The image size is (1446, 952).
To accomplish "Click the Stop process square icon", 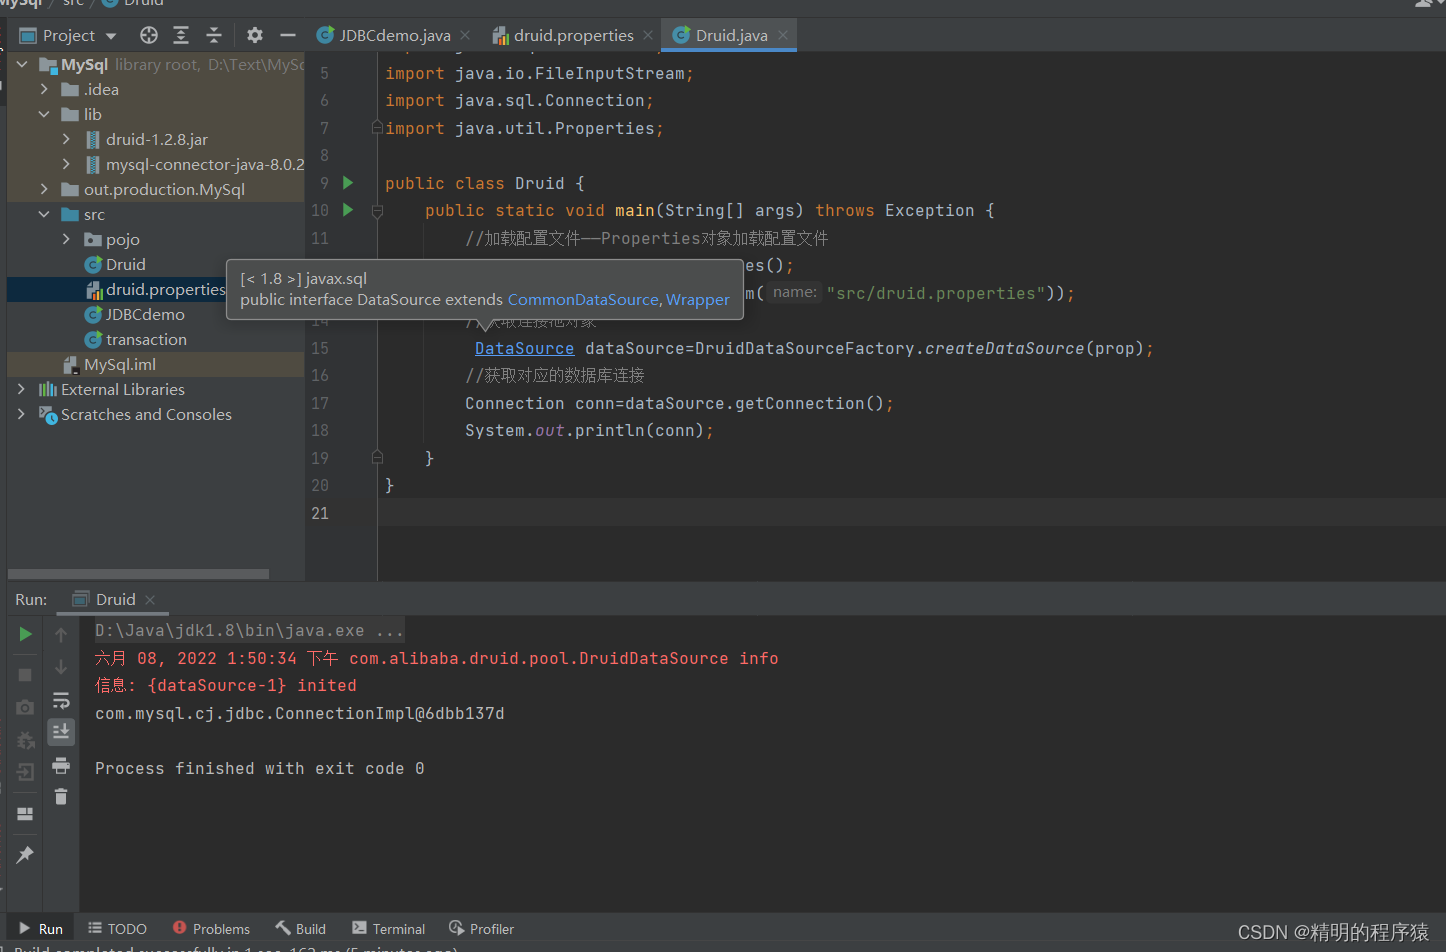I will (25, 675).
